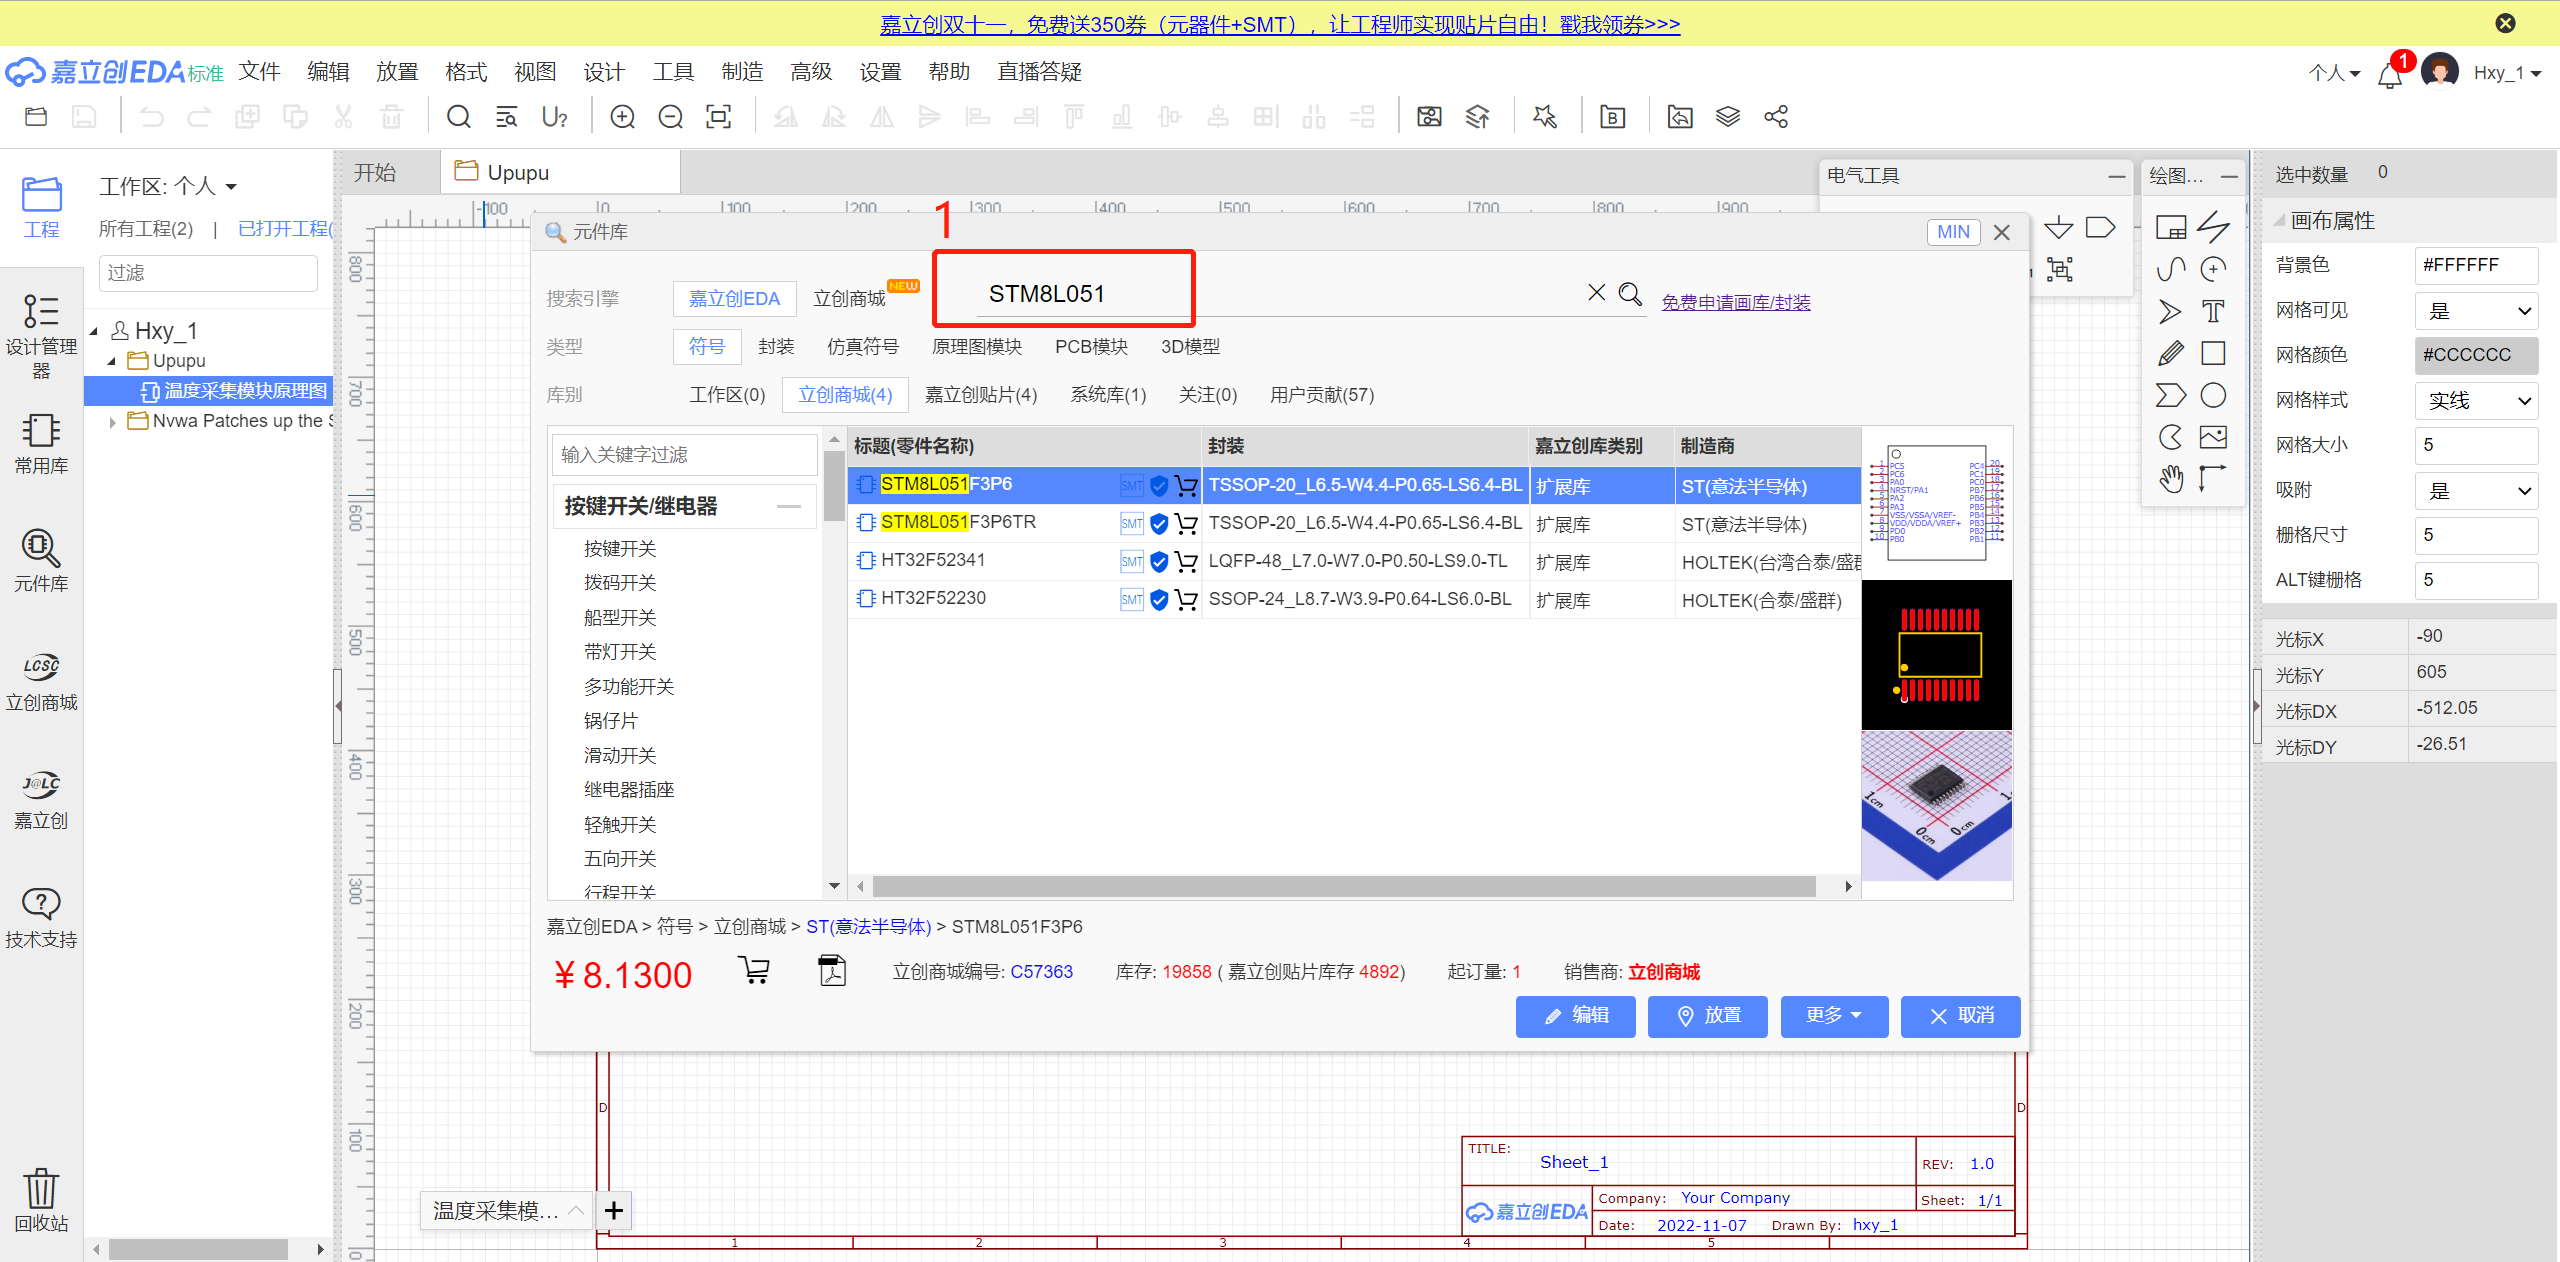Switch search engine to 嘉立创EDA
This screenshot has width=2560, height=1262.
tap(734, 299)
